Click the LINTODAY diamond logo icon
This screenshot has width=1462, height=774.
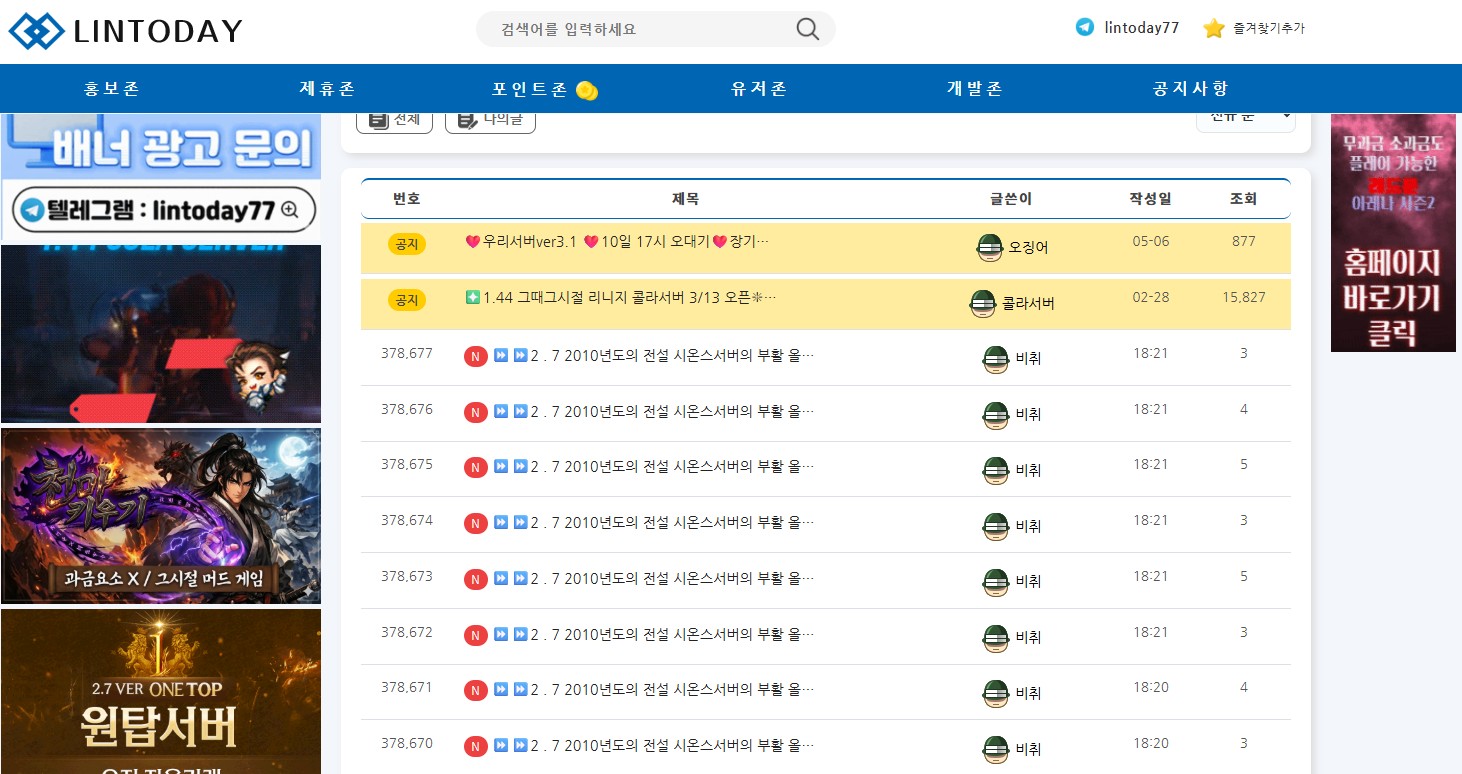37,31
